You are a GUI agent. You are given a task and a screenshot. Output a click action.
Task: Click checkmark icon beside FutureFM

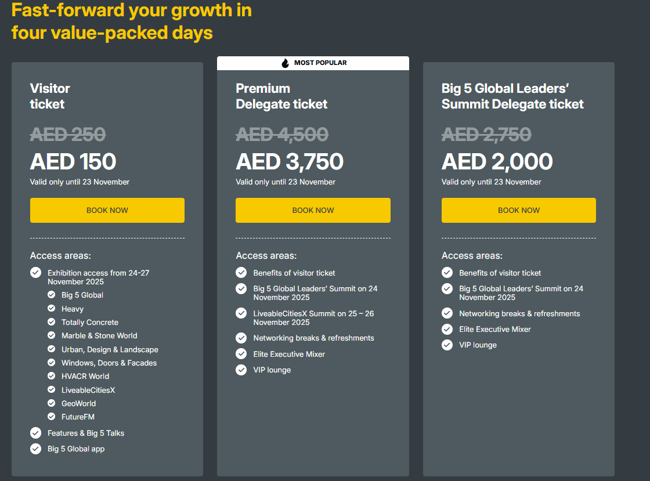51,417
